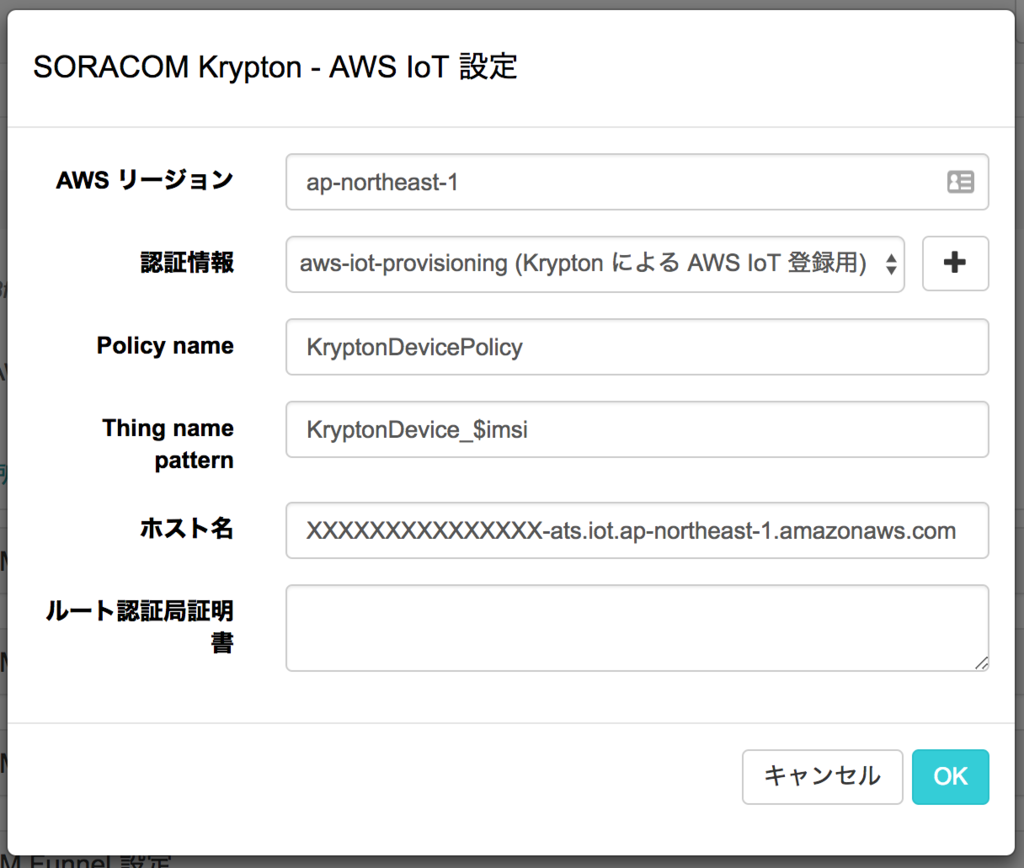Focus the ルート認証局証明書 text area

(637, 628)
